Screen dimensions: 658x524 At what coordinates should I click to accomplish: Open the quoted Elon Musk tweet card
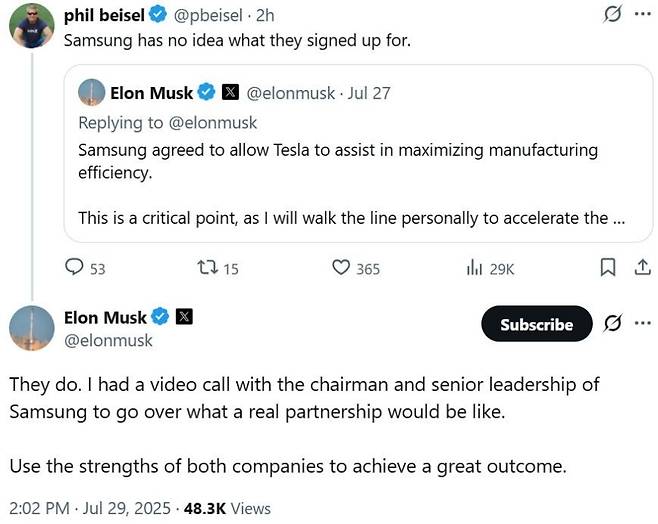358,154
